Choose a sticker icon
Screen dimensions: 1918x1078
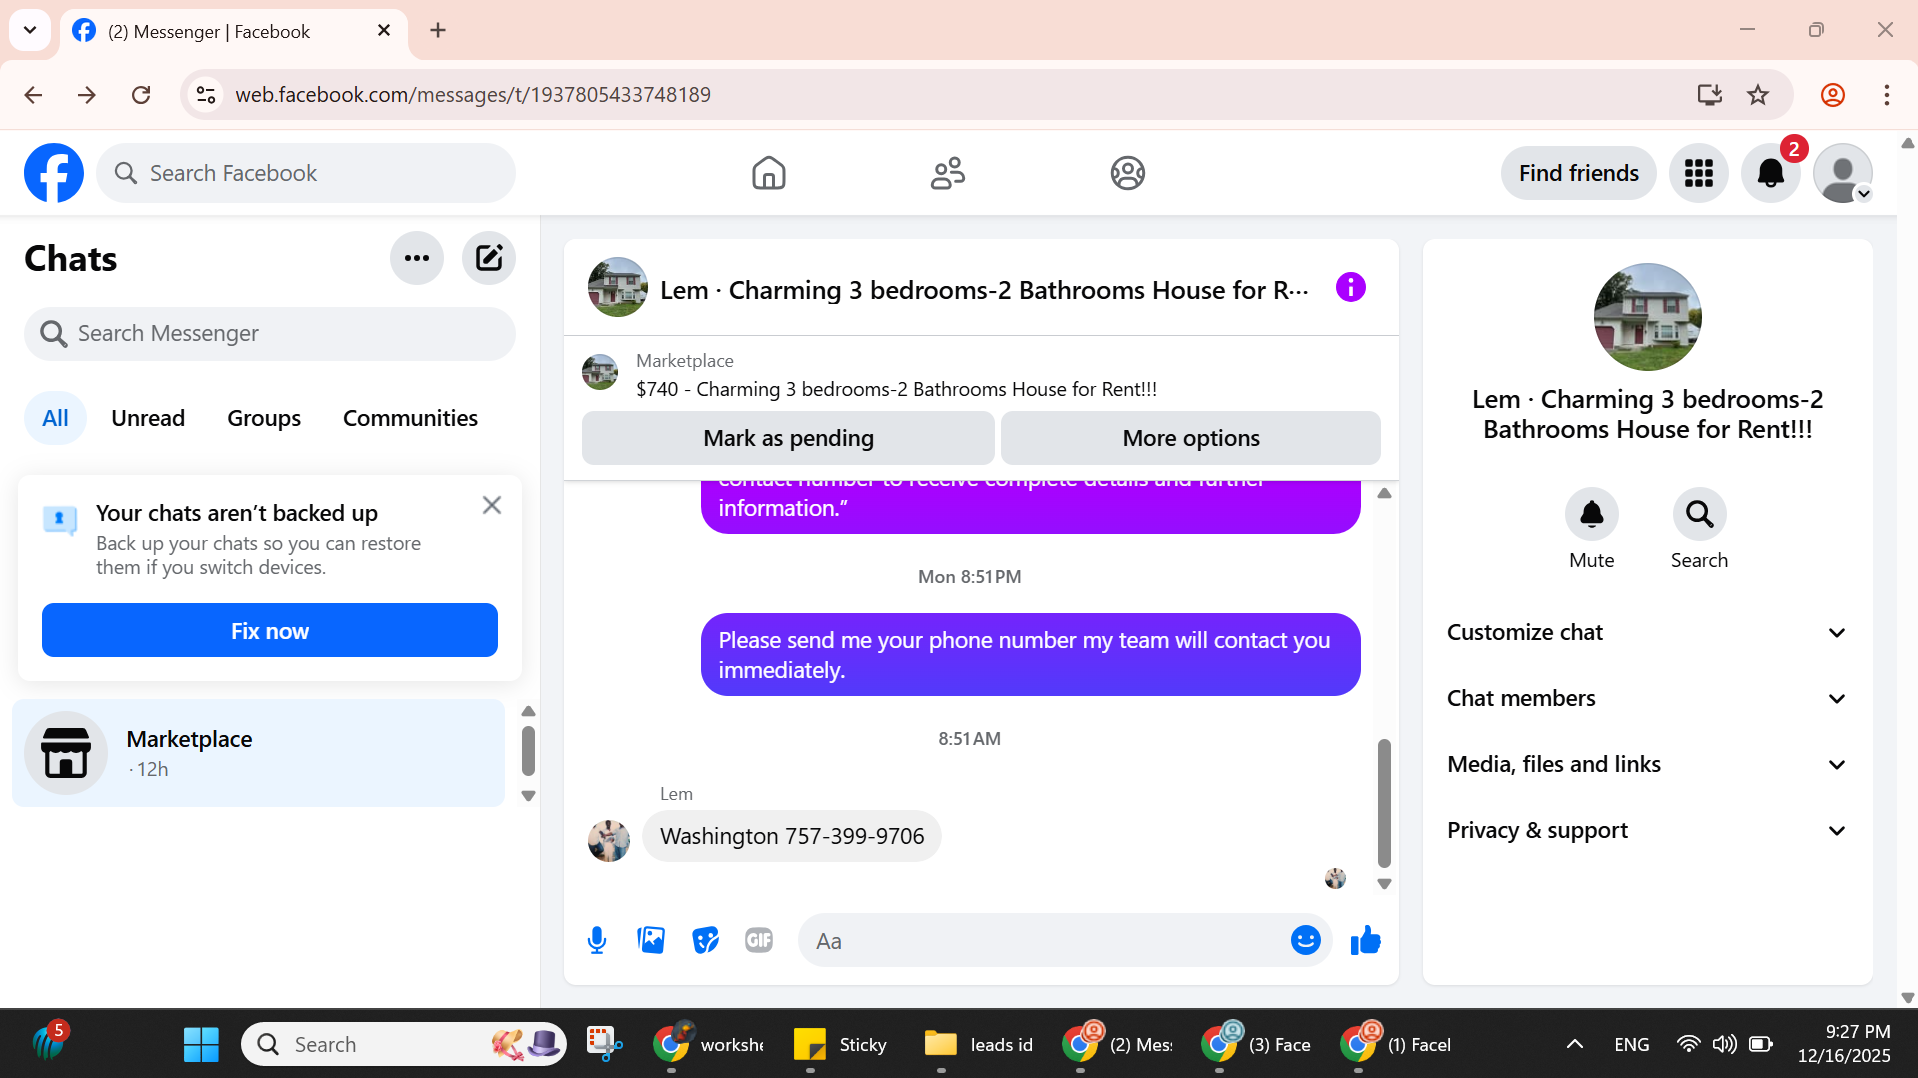(705, 940)
